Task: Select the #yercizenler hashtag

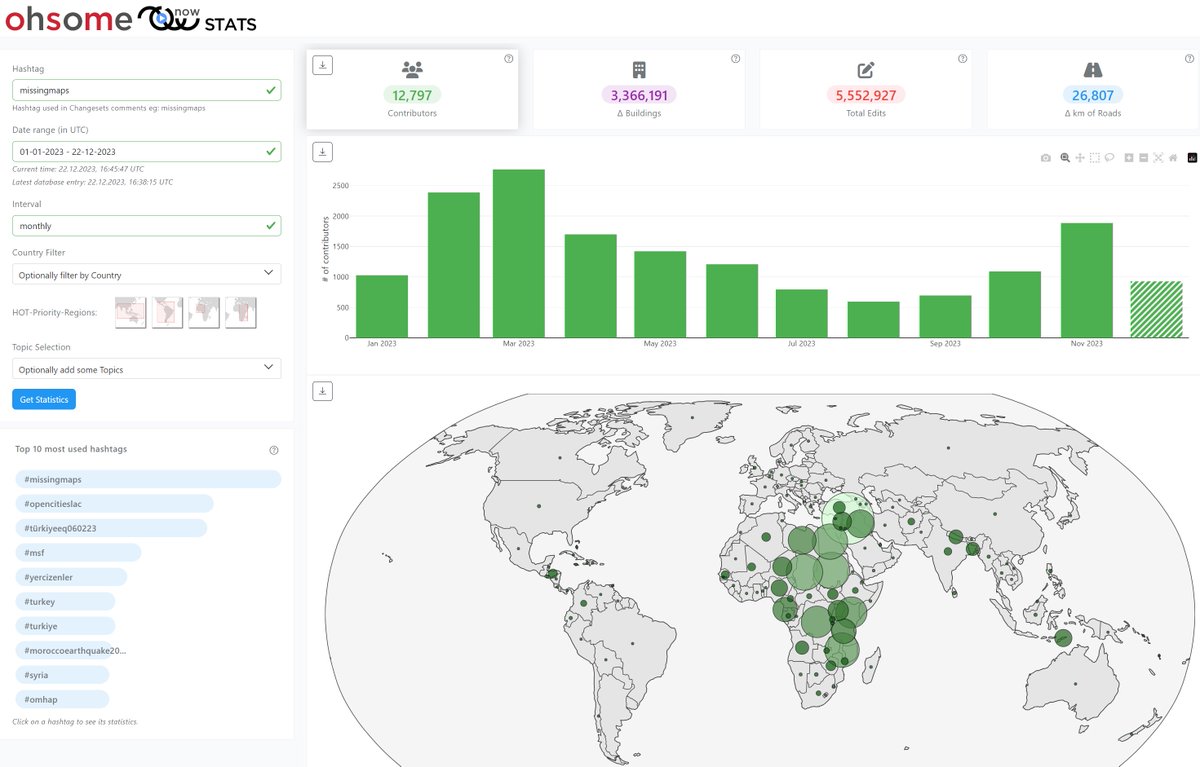Action: click(71, 577)
